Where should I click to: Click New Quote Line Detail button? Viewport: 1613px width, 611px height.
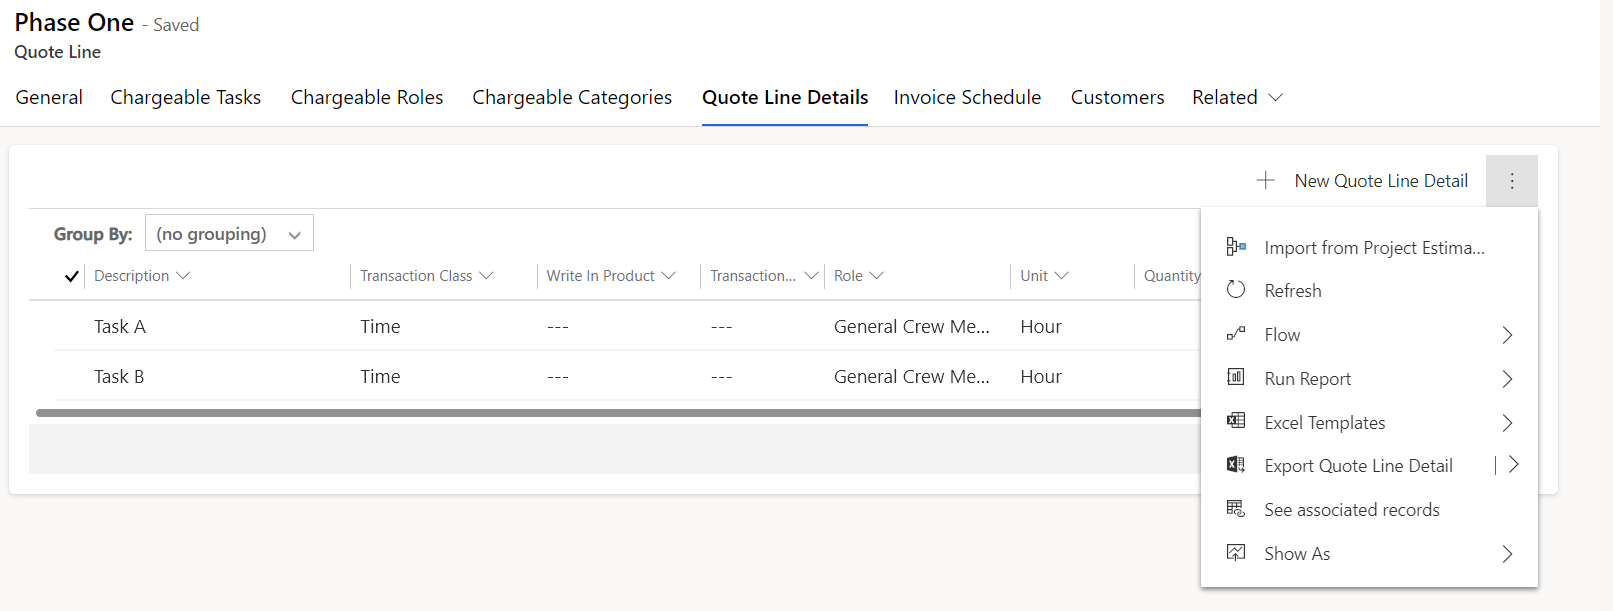pos(1362,180)
